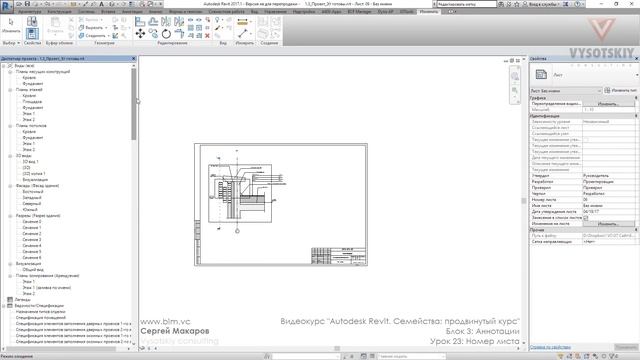This screenshot has height=360, width=640.
Task: Collapse 'Фасады (Фасад здания)' tree group
Action: (10, 186)
